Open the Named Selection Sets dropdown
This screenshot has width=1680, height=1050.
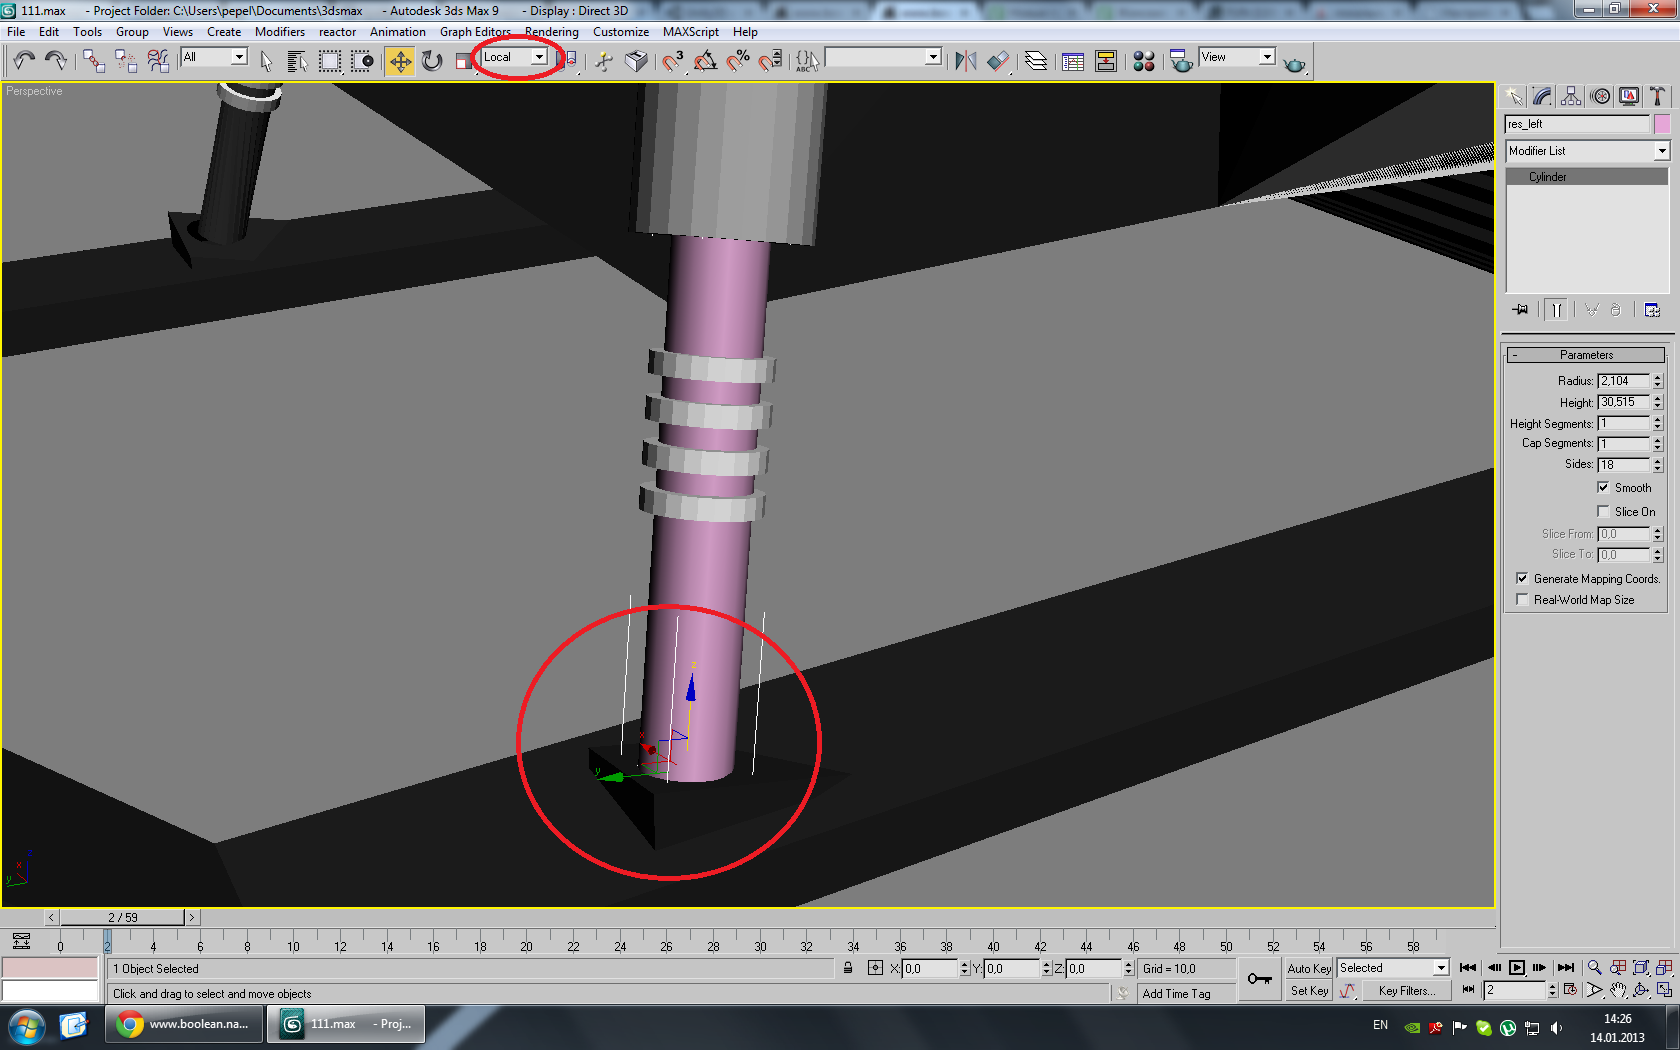883,58
